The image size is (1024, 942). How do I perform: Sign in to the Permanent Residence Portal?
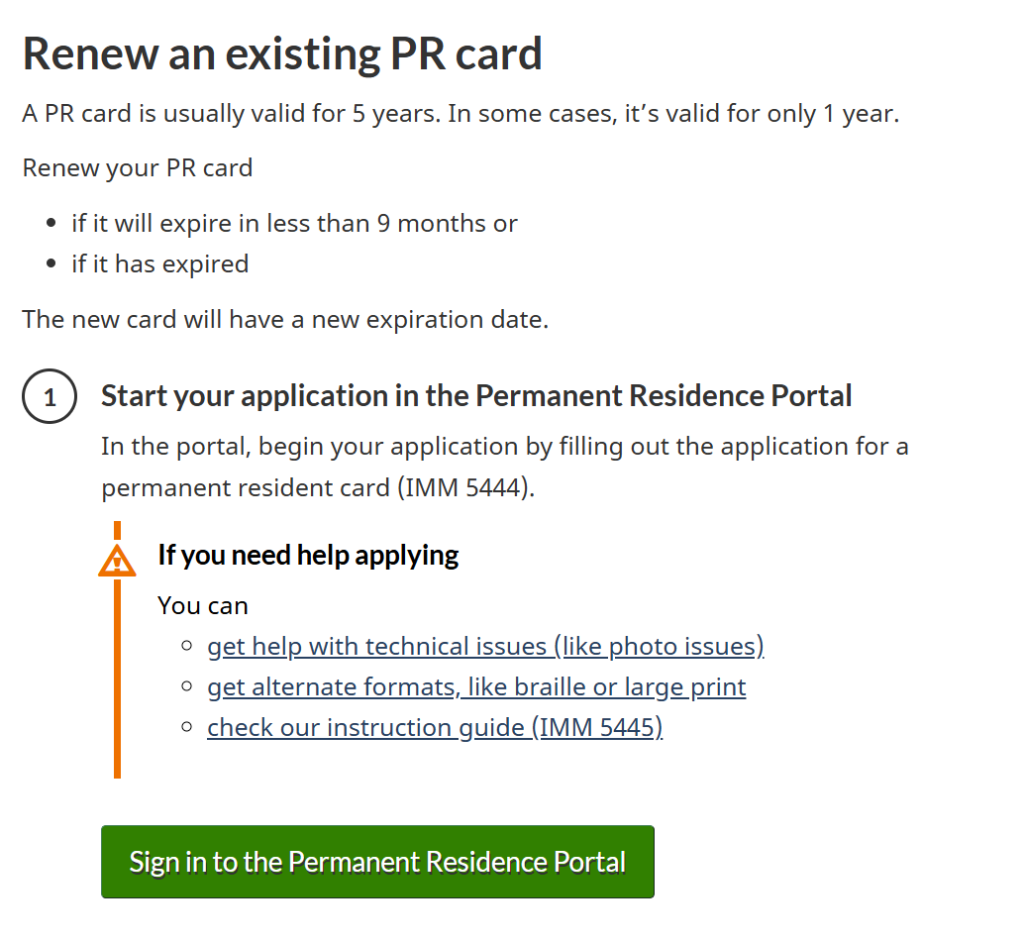tap(377, 862)
